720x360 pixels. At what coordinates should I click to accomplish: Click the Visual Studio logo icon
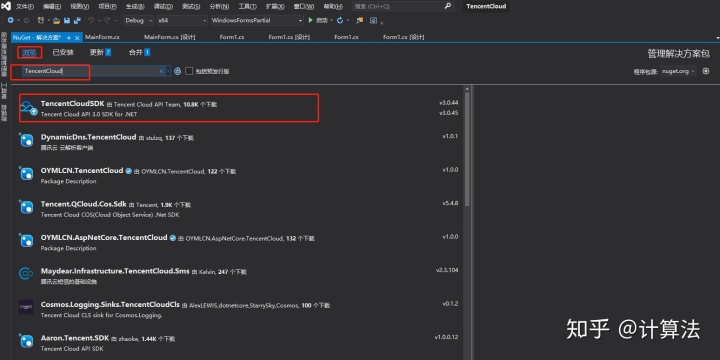pos(7,6)
